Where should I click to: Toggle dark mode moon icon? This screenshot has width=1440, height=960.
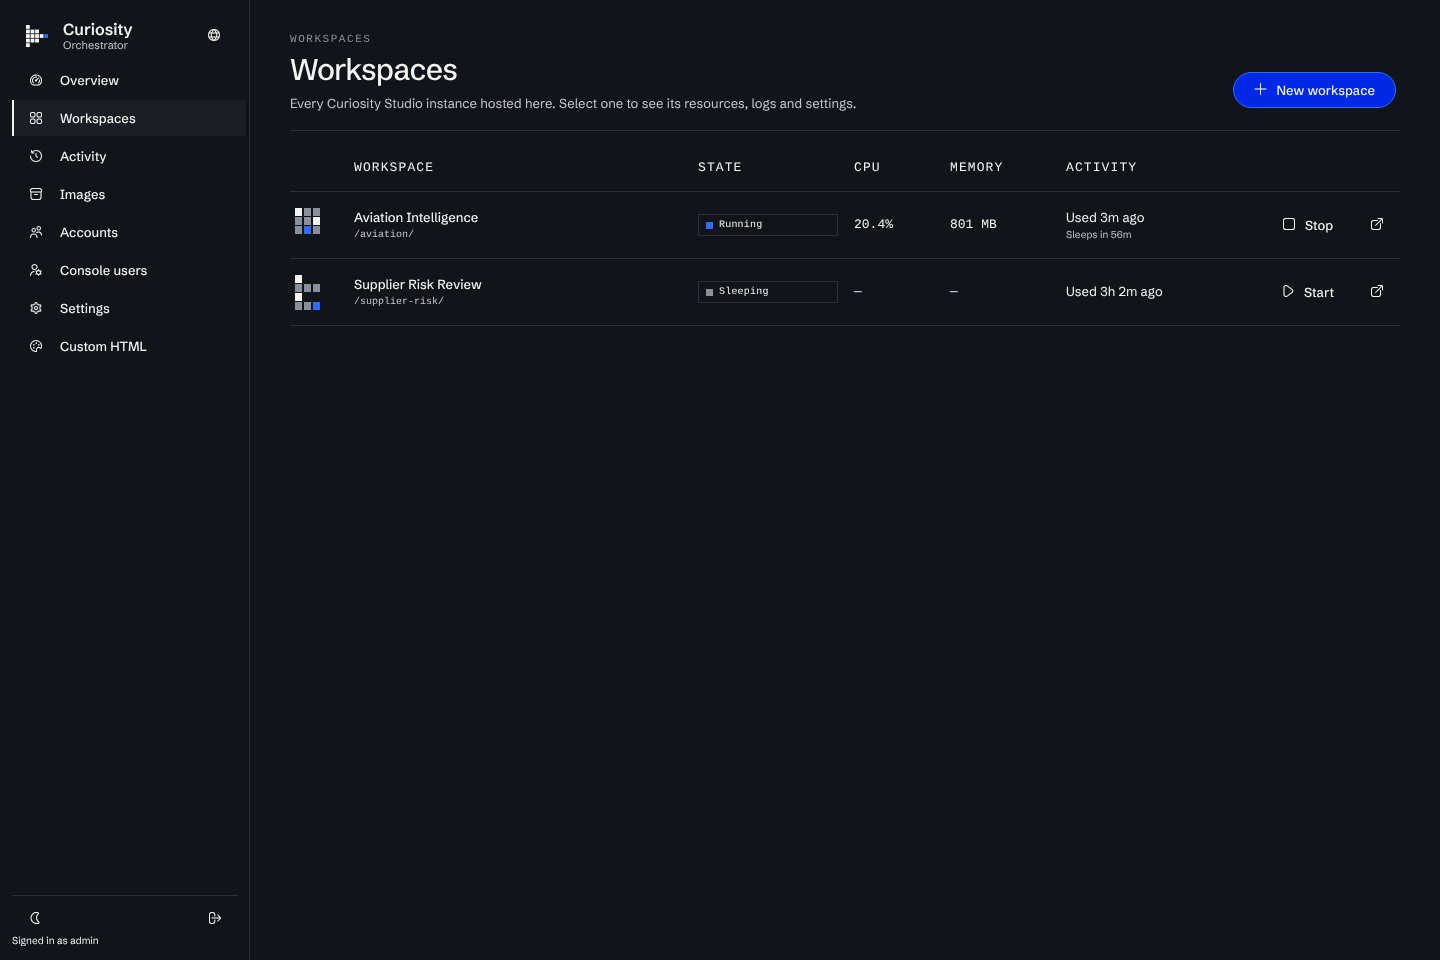click(35, 918)
